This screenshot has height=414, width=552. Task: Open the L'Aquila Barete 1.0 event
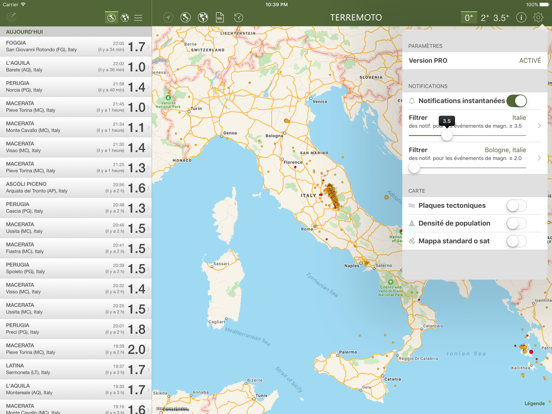coord(76,67)
